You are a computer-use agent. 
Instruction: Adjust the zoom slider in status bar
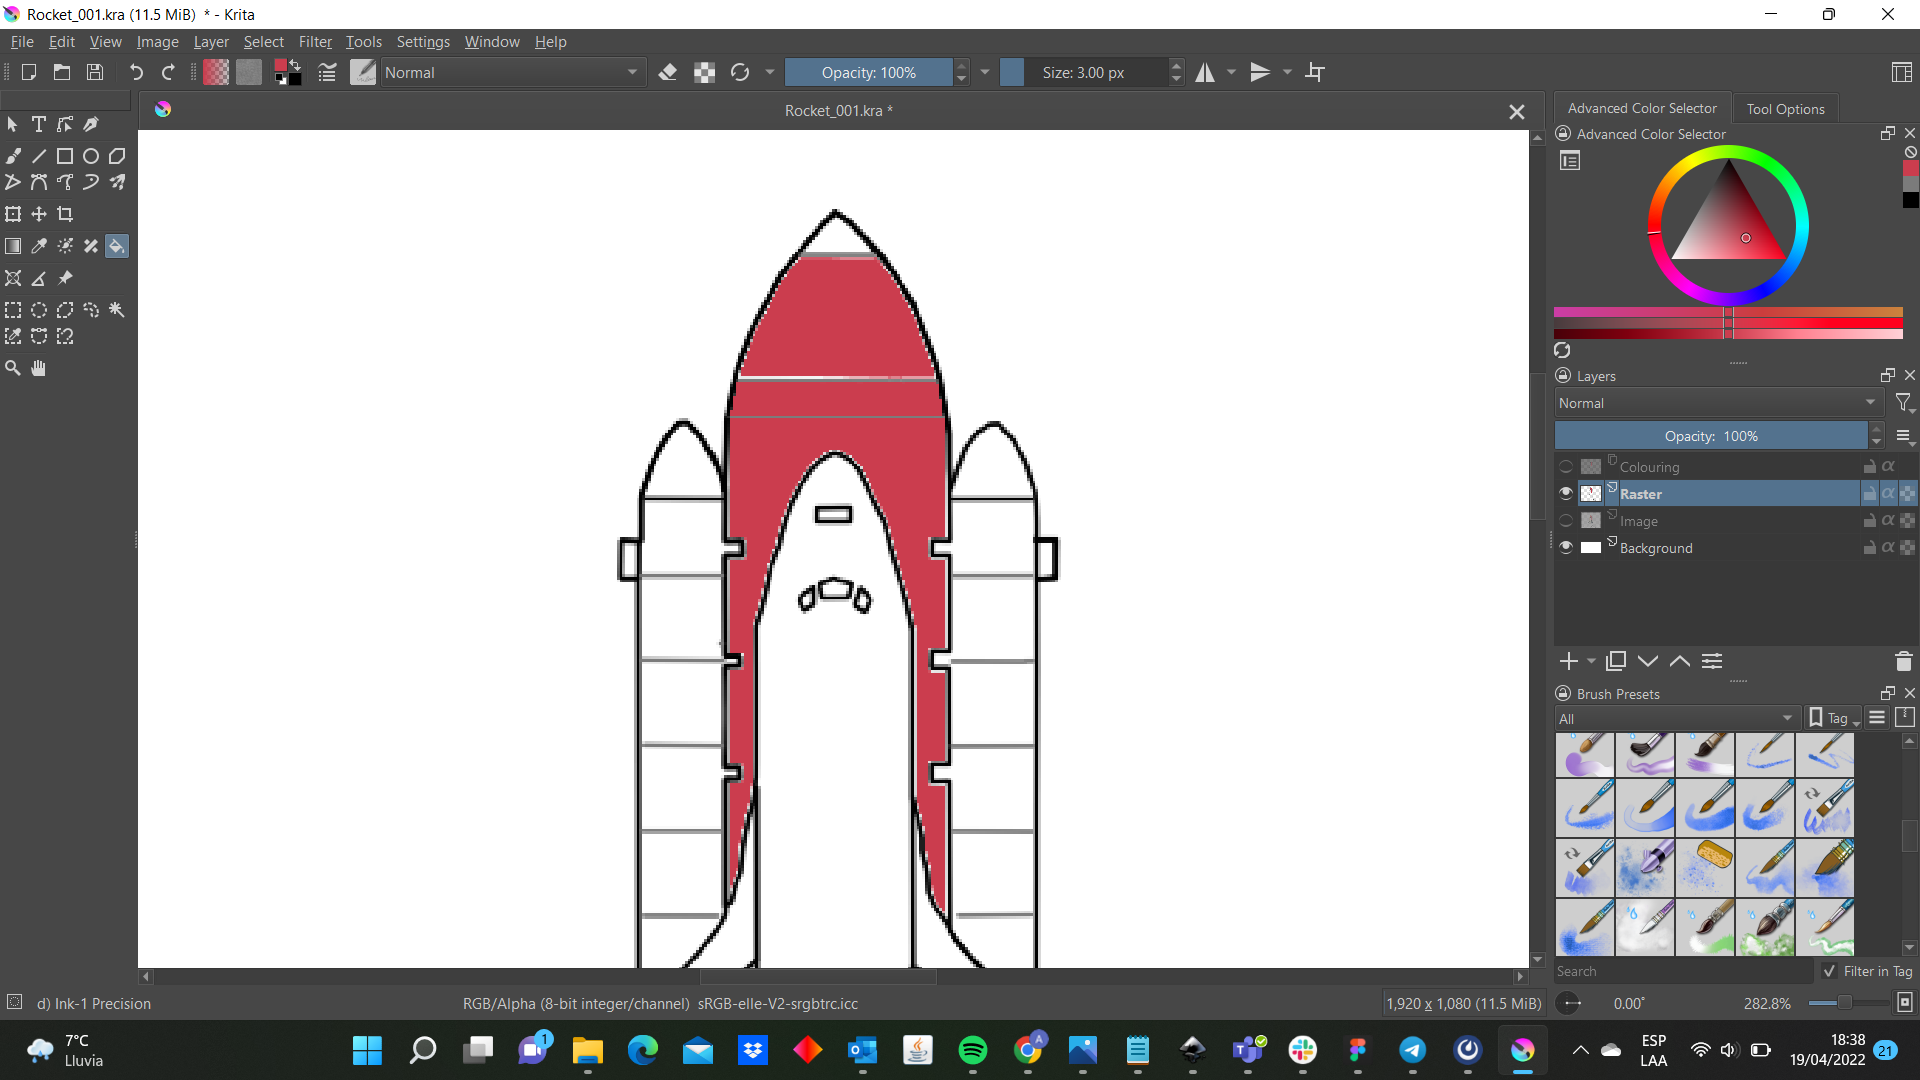click(x=1848, y=1002)
